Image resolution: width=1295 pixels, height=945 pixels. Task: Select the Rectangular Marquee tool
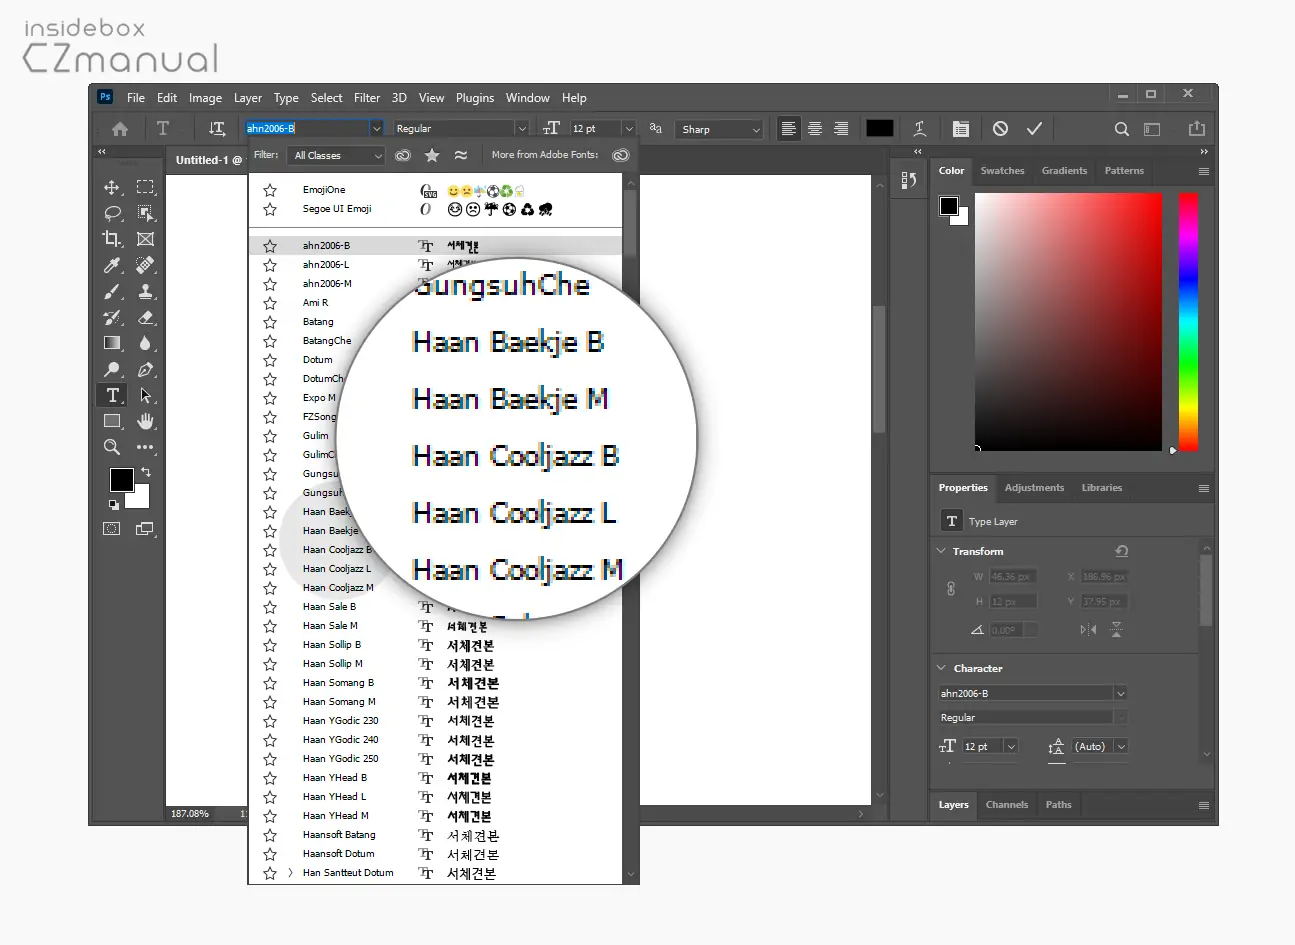pos(146,187)
